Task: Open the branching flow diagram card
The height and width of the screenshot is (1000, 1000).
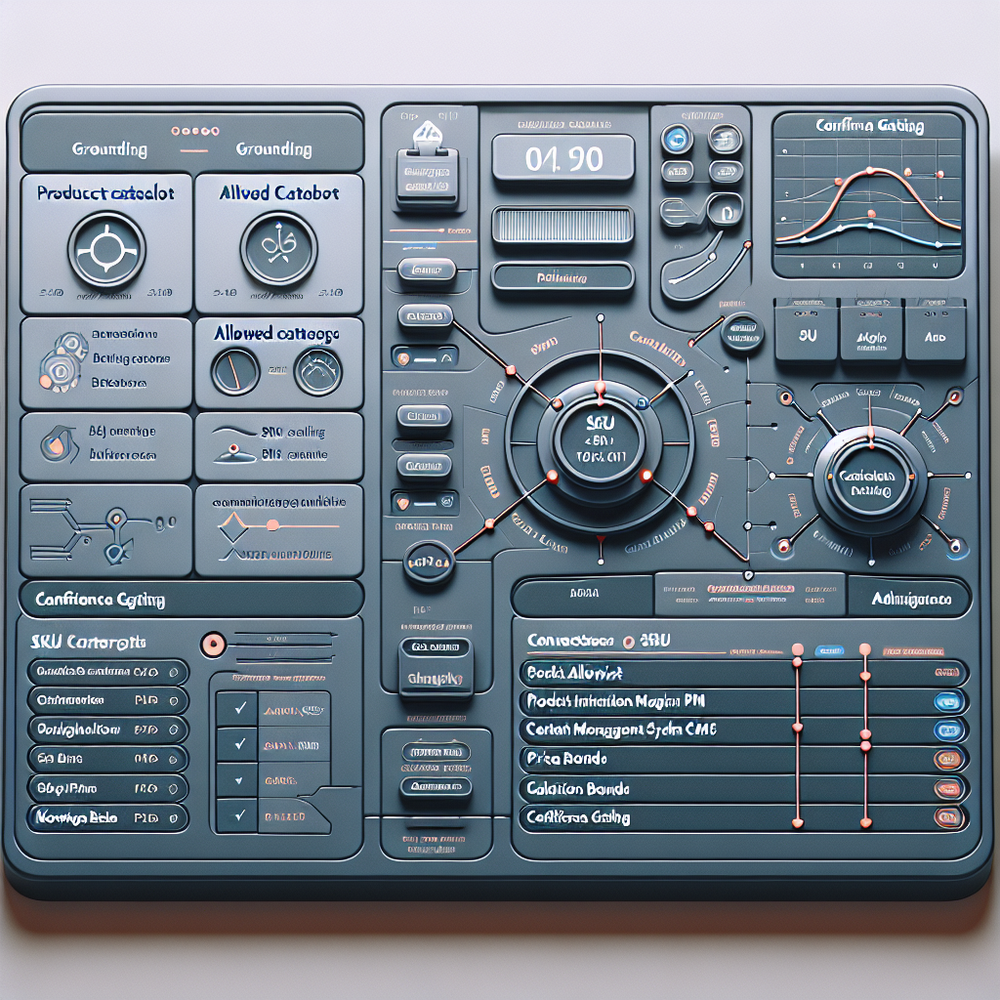Action: (106, 531)
